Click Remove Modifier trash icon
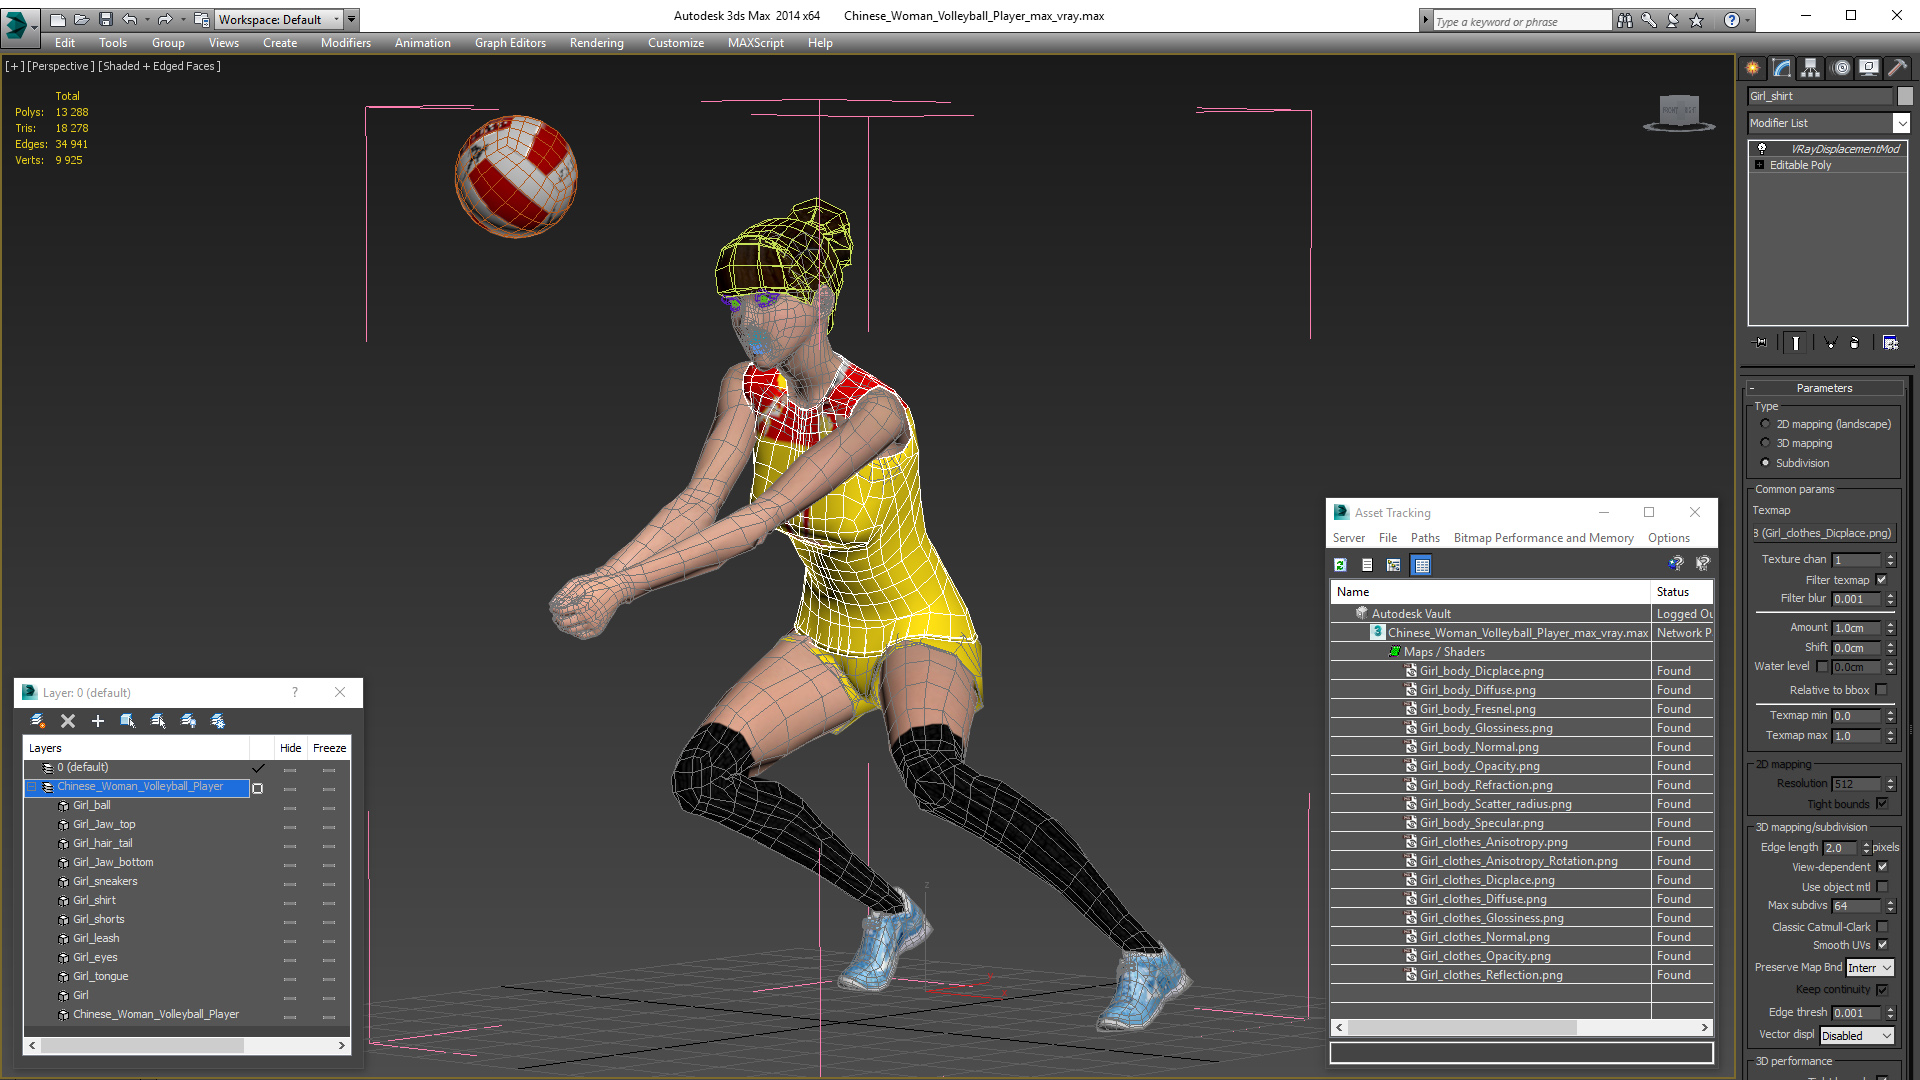Viewport: 1920px width, 1080px height. click(x=1855, y=343)
